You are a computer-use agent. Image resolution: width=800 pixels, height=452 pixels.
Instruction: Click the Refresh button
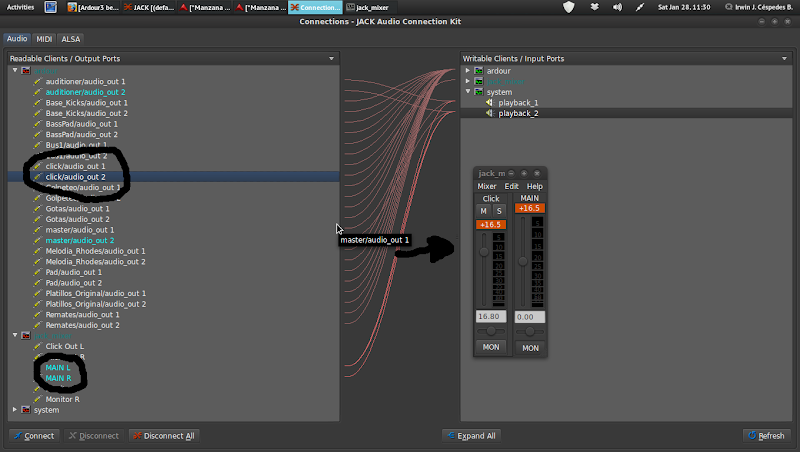(766, 436)
